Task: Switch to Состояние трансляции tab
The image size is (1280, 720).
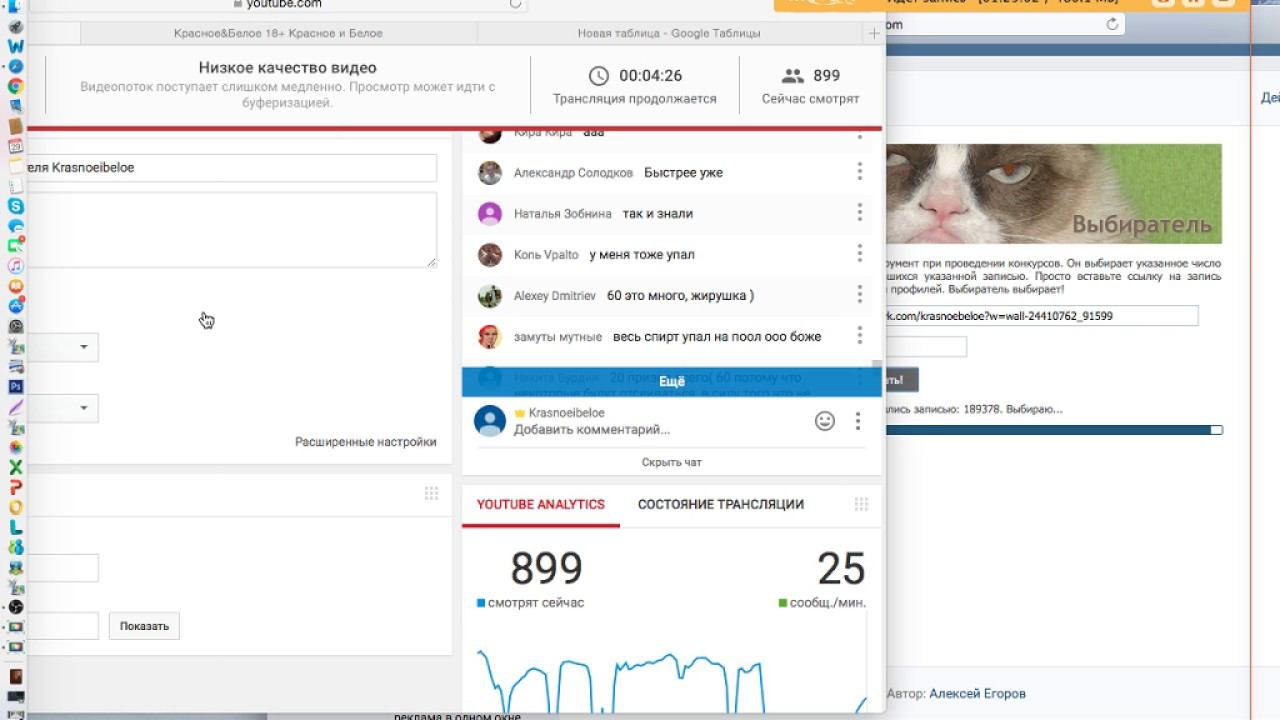Action: coord(720,504)
